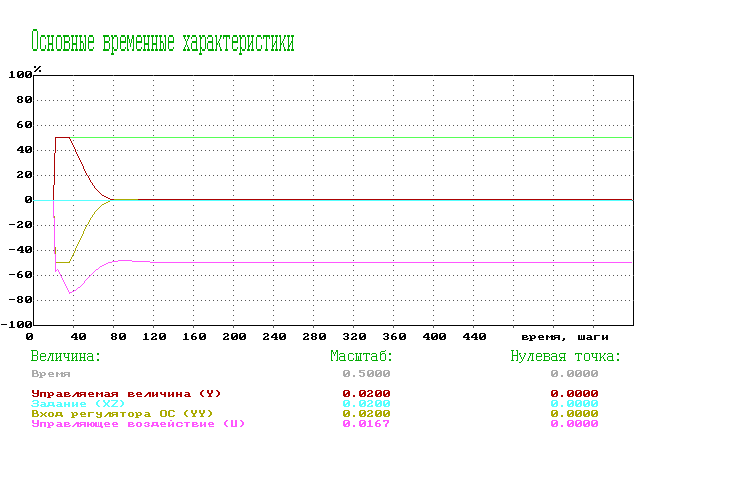
Task: Click the magenta zero point value 0.0000
Action: [574, 423]
